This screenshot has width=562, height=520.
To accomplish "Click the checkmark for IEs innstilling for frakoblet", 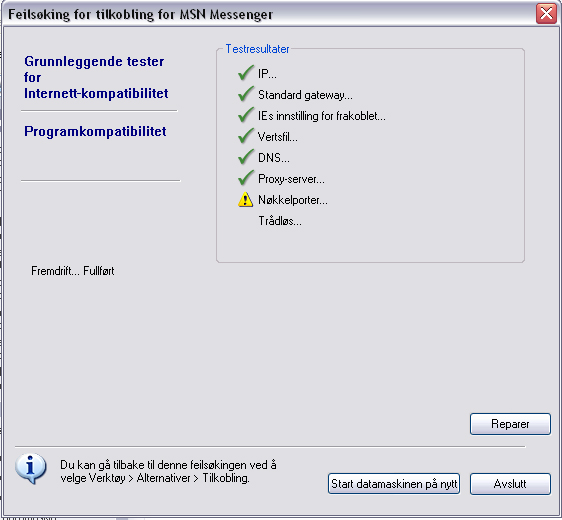I will [x=246, y=115].
